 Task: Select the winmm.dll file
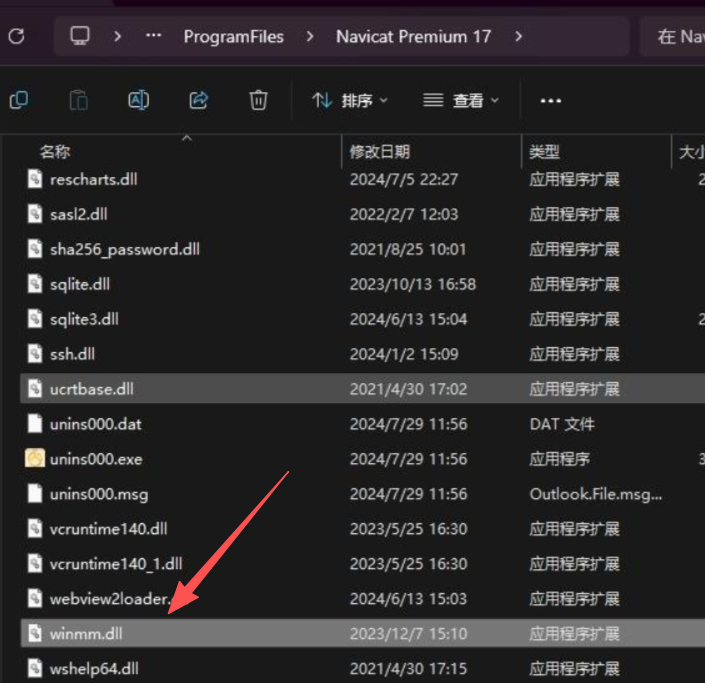coord(86,633)
